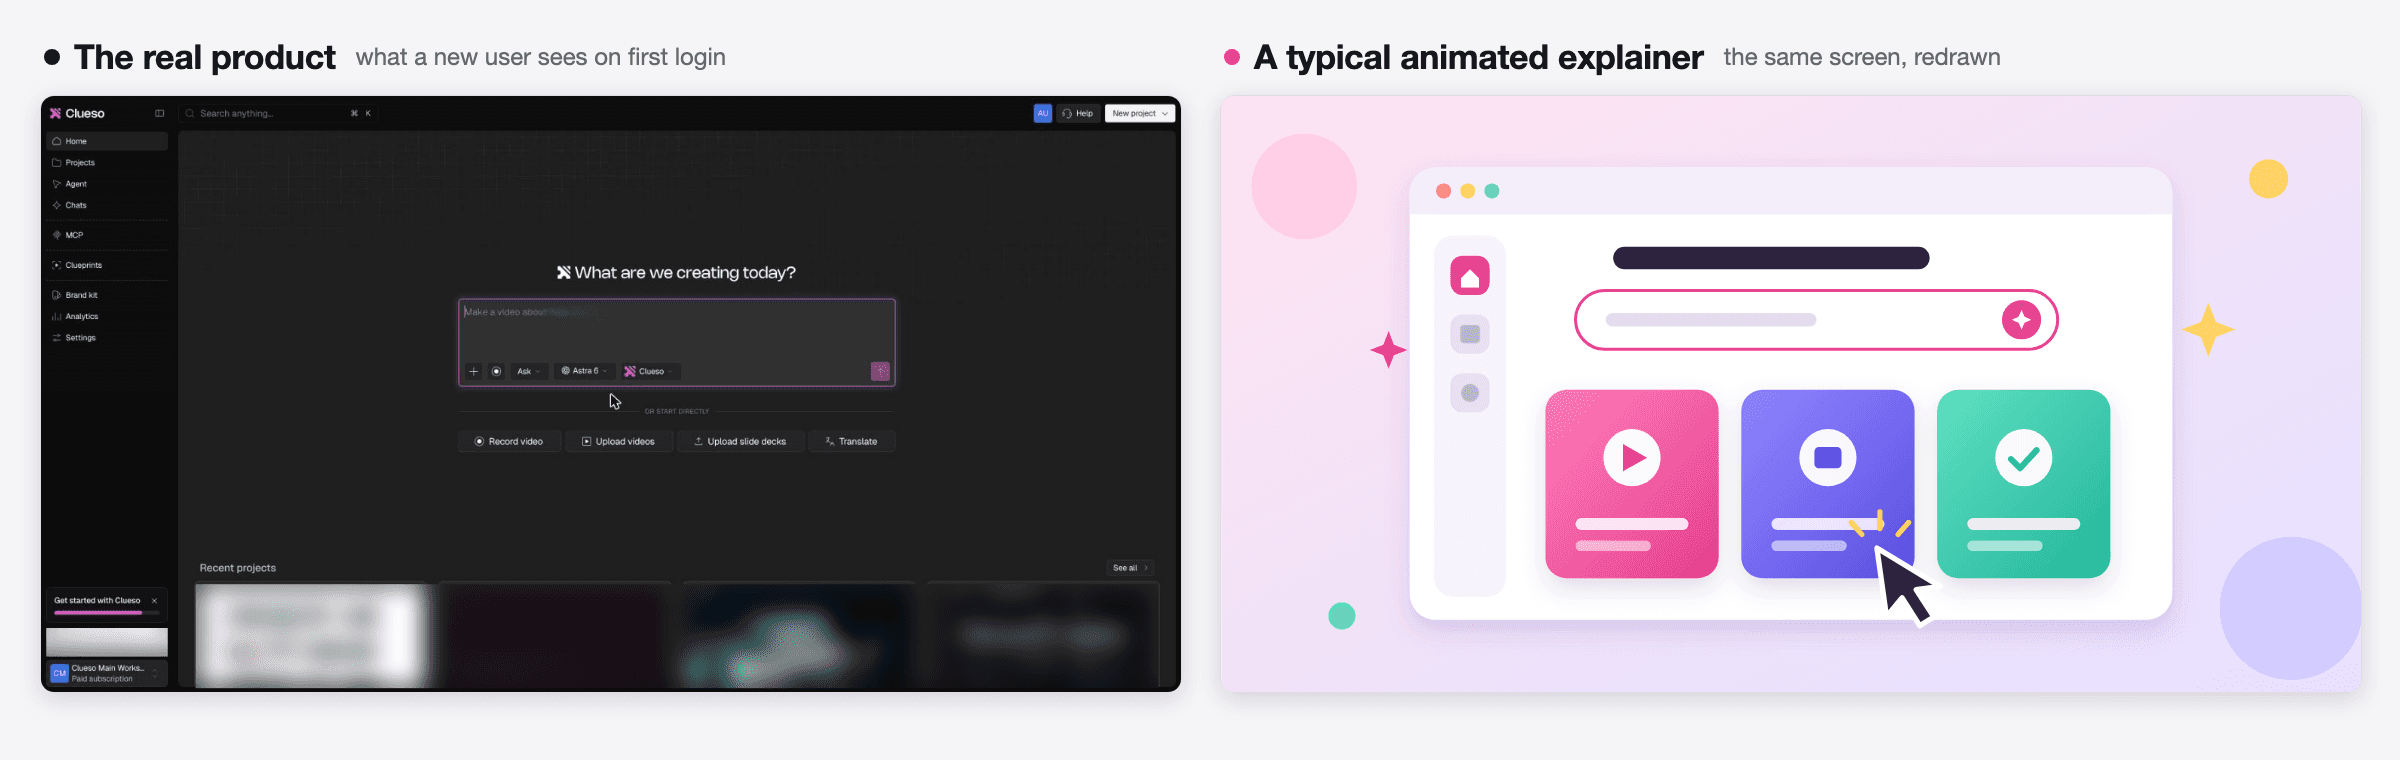Dismiss the Get started with Clueso card
Viewport: 2400px width, 760px height.
[154, 601]
